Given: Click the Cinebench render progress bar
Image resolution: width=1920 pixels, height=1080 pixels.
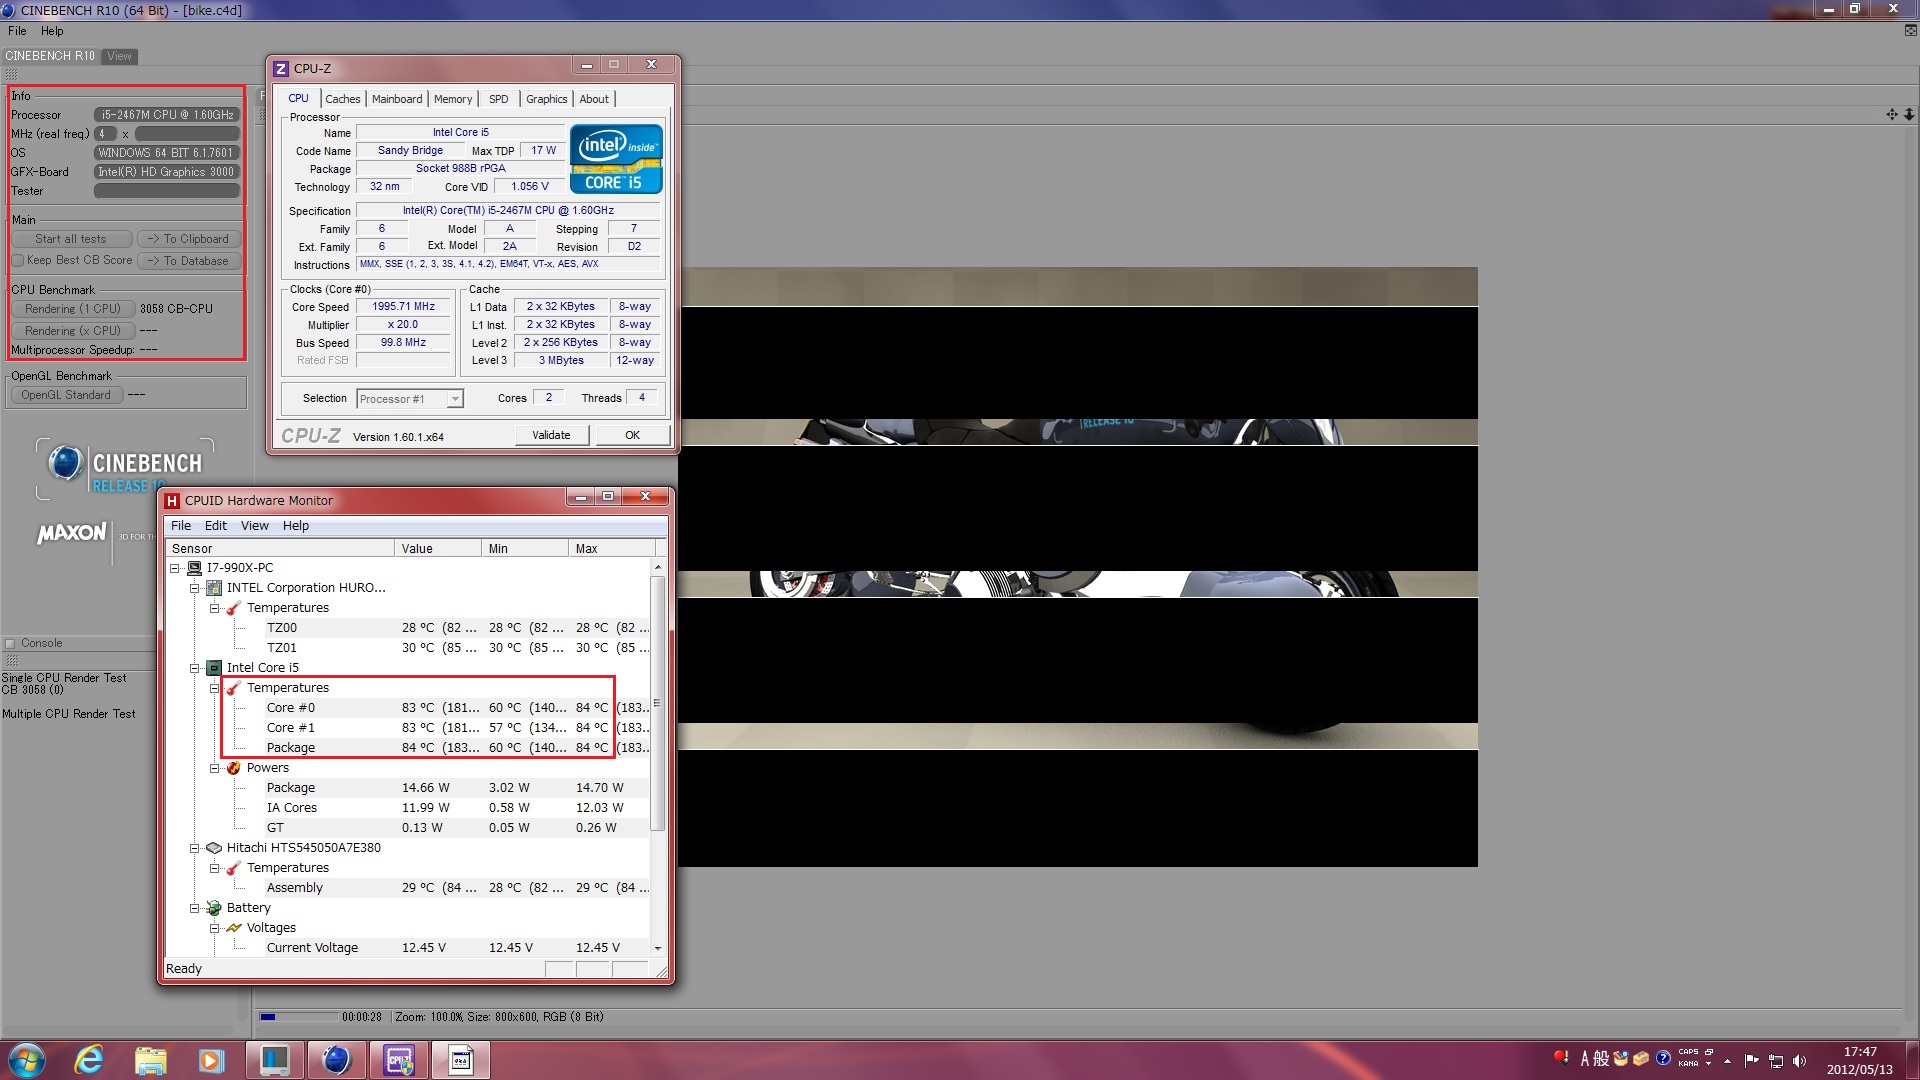Looking at the screenshot, I should (x=299, y=1017).
